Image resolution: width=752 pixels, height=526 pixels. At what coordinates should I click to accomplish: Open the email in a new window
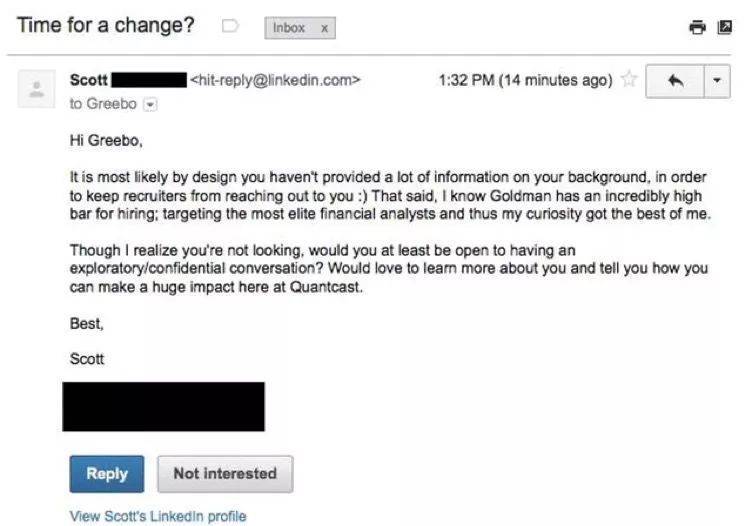pyautogui.click(x=724, y=27)
